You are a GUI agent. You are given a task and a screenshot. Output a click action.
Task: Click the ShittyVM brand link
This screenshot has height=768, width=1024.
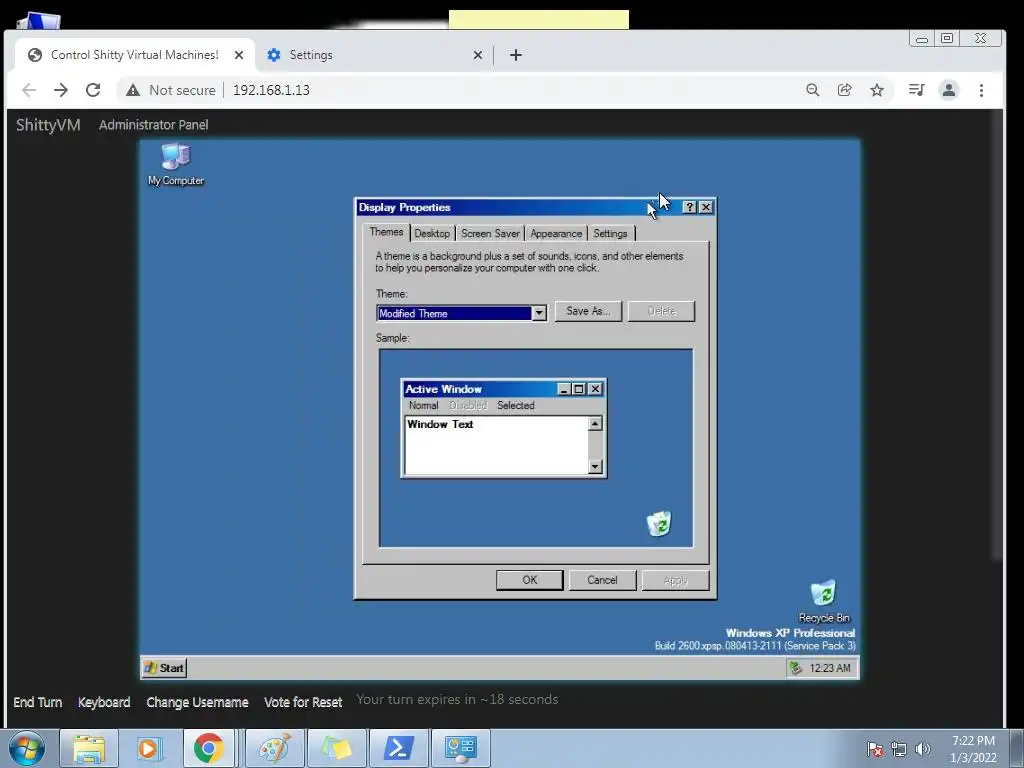[48, 125]
